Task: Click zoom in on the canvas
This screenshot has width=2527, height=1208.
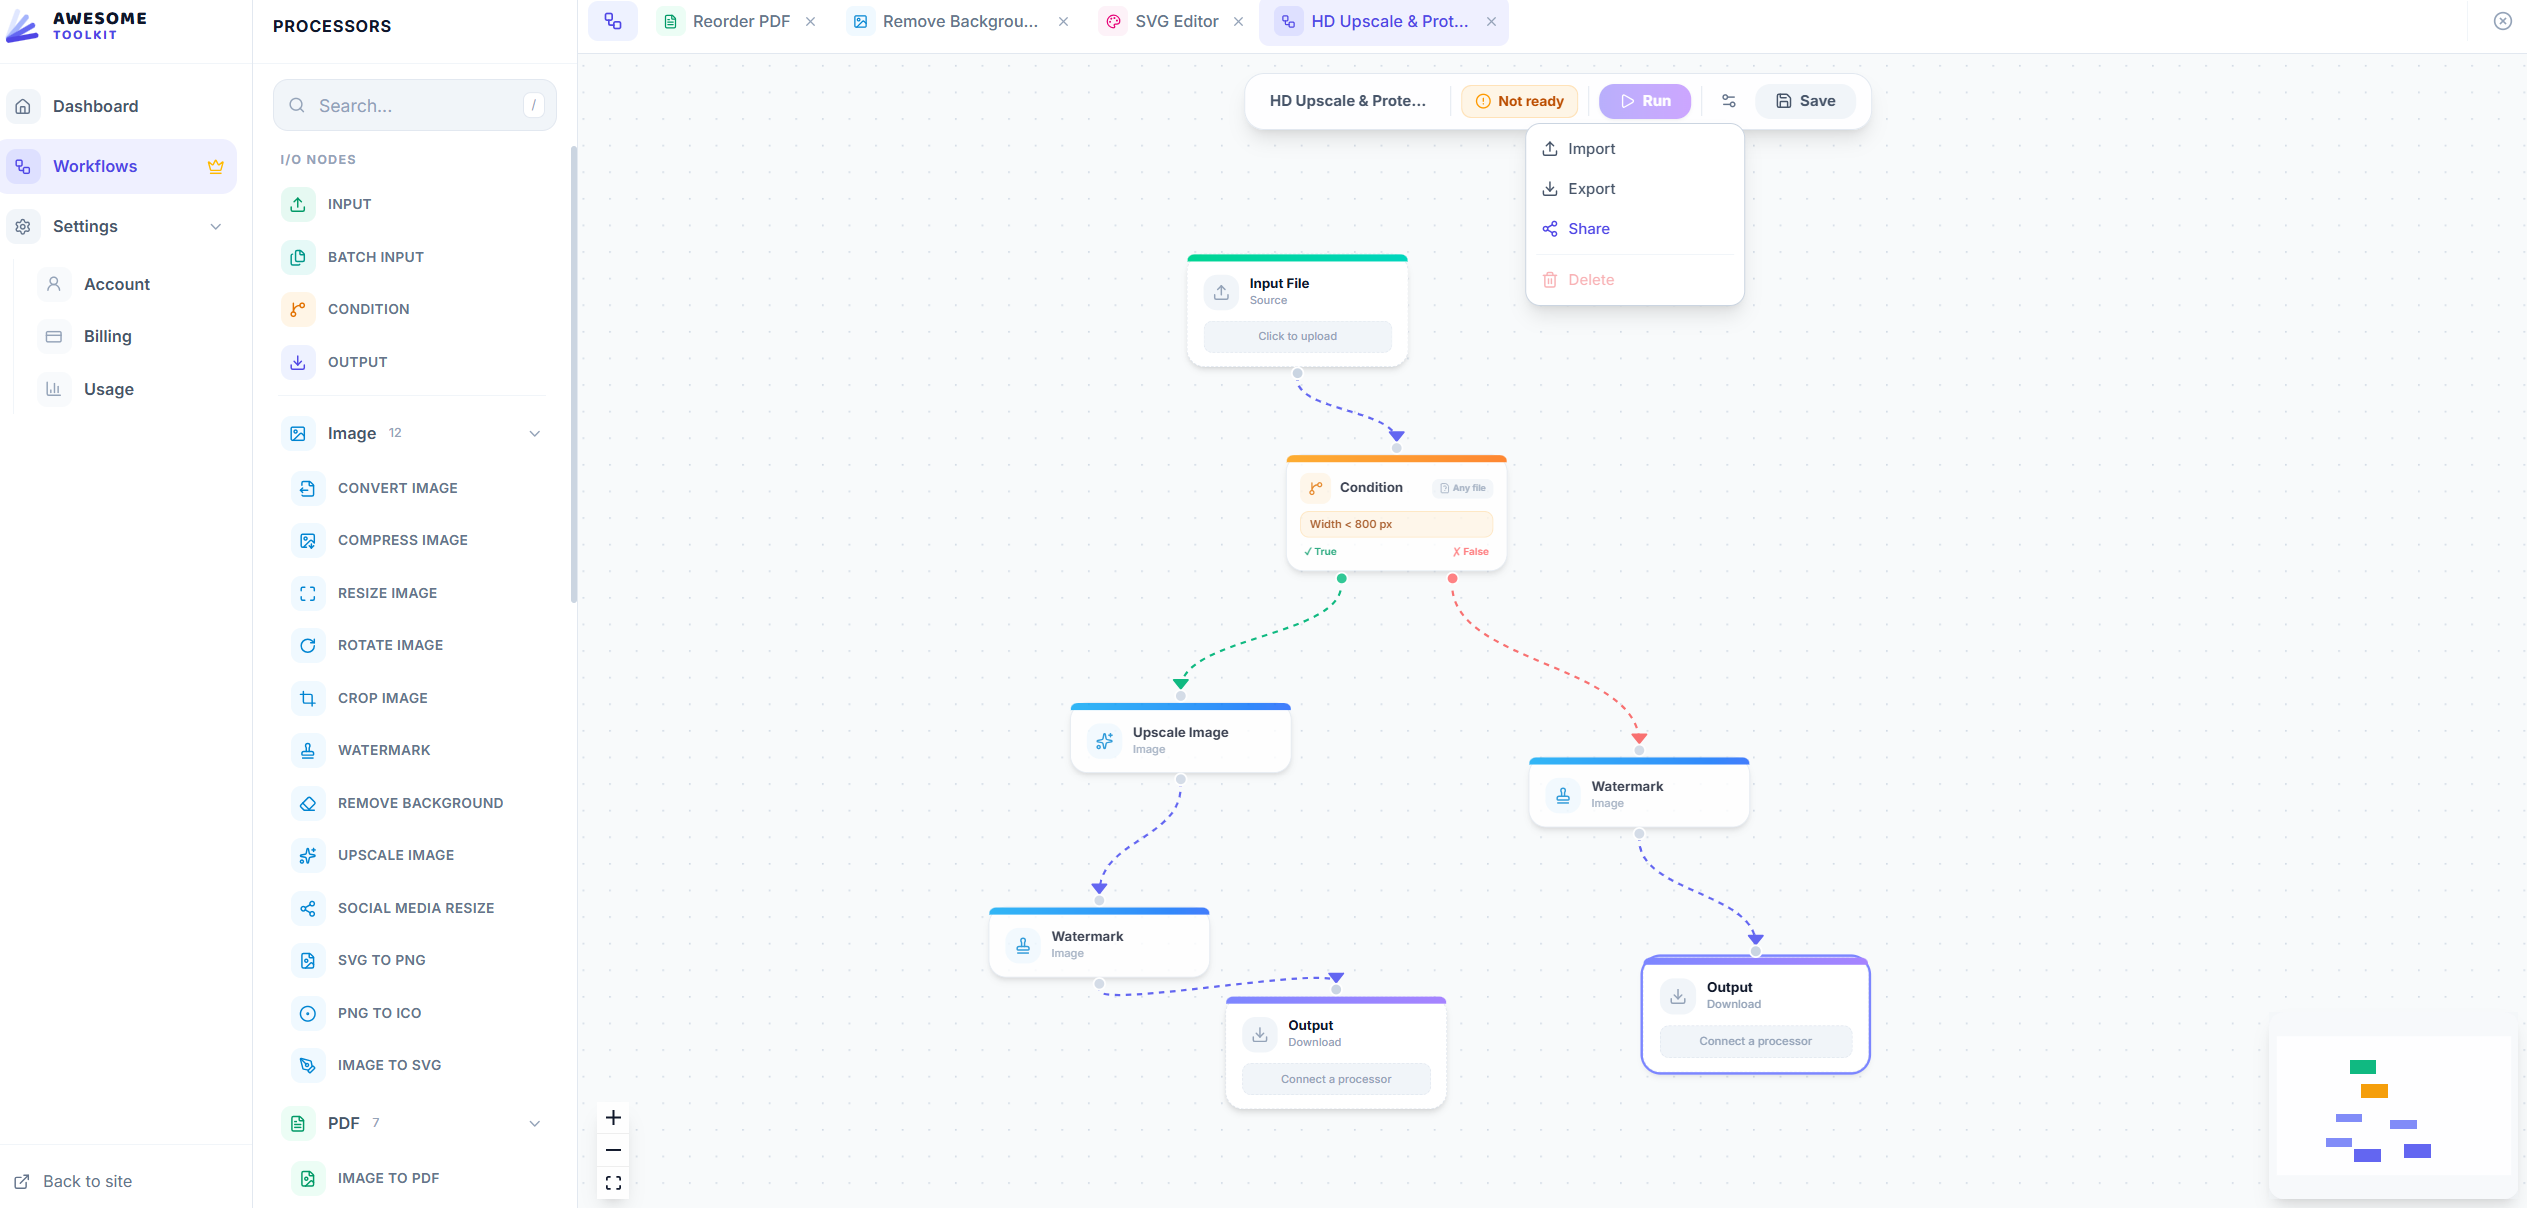Action: click(x=613, y=1117)
